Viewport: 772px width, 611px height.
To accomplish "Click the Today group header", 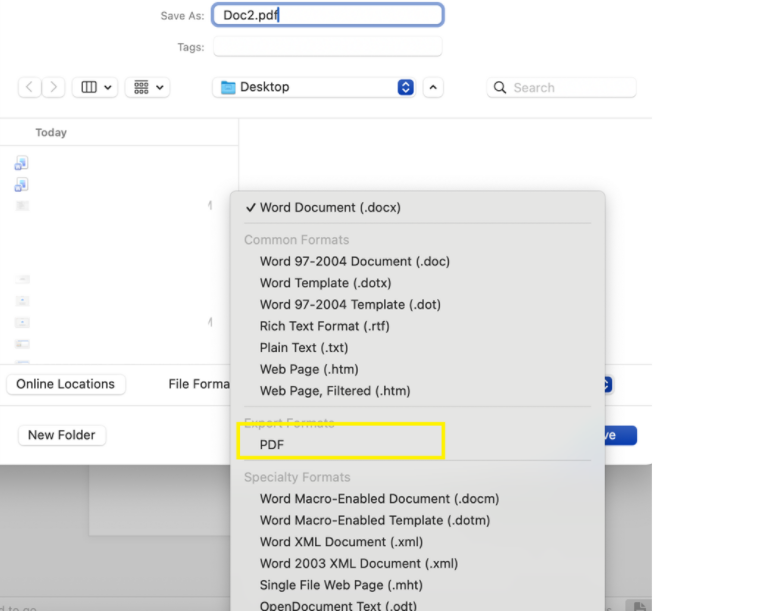I will [51, 132].
